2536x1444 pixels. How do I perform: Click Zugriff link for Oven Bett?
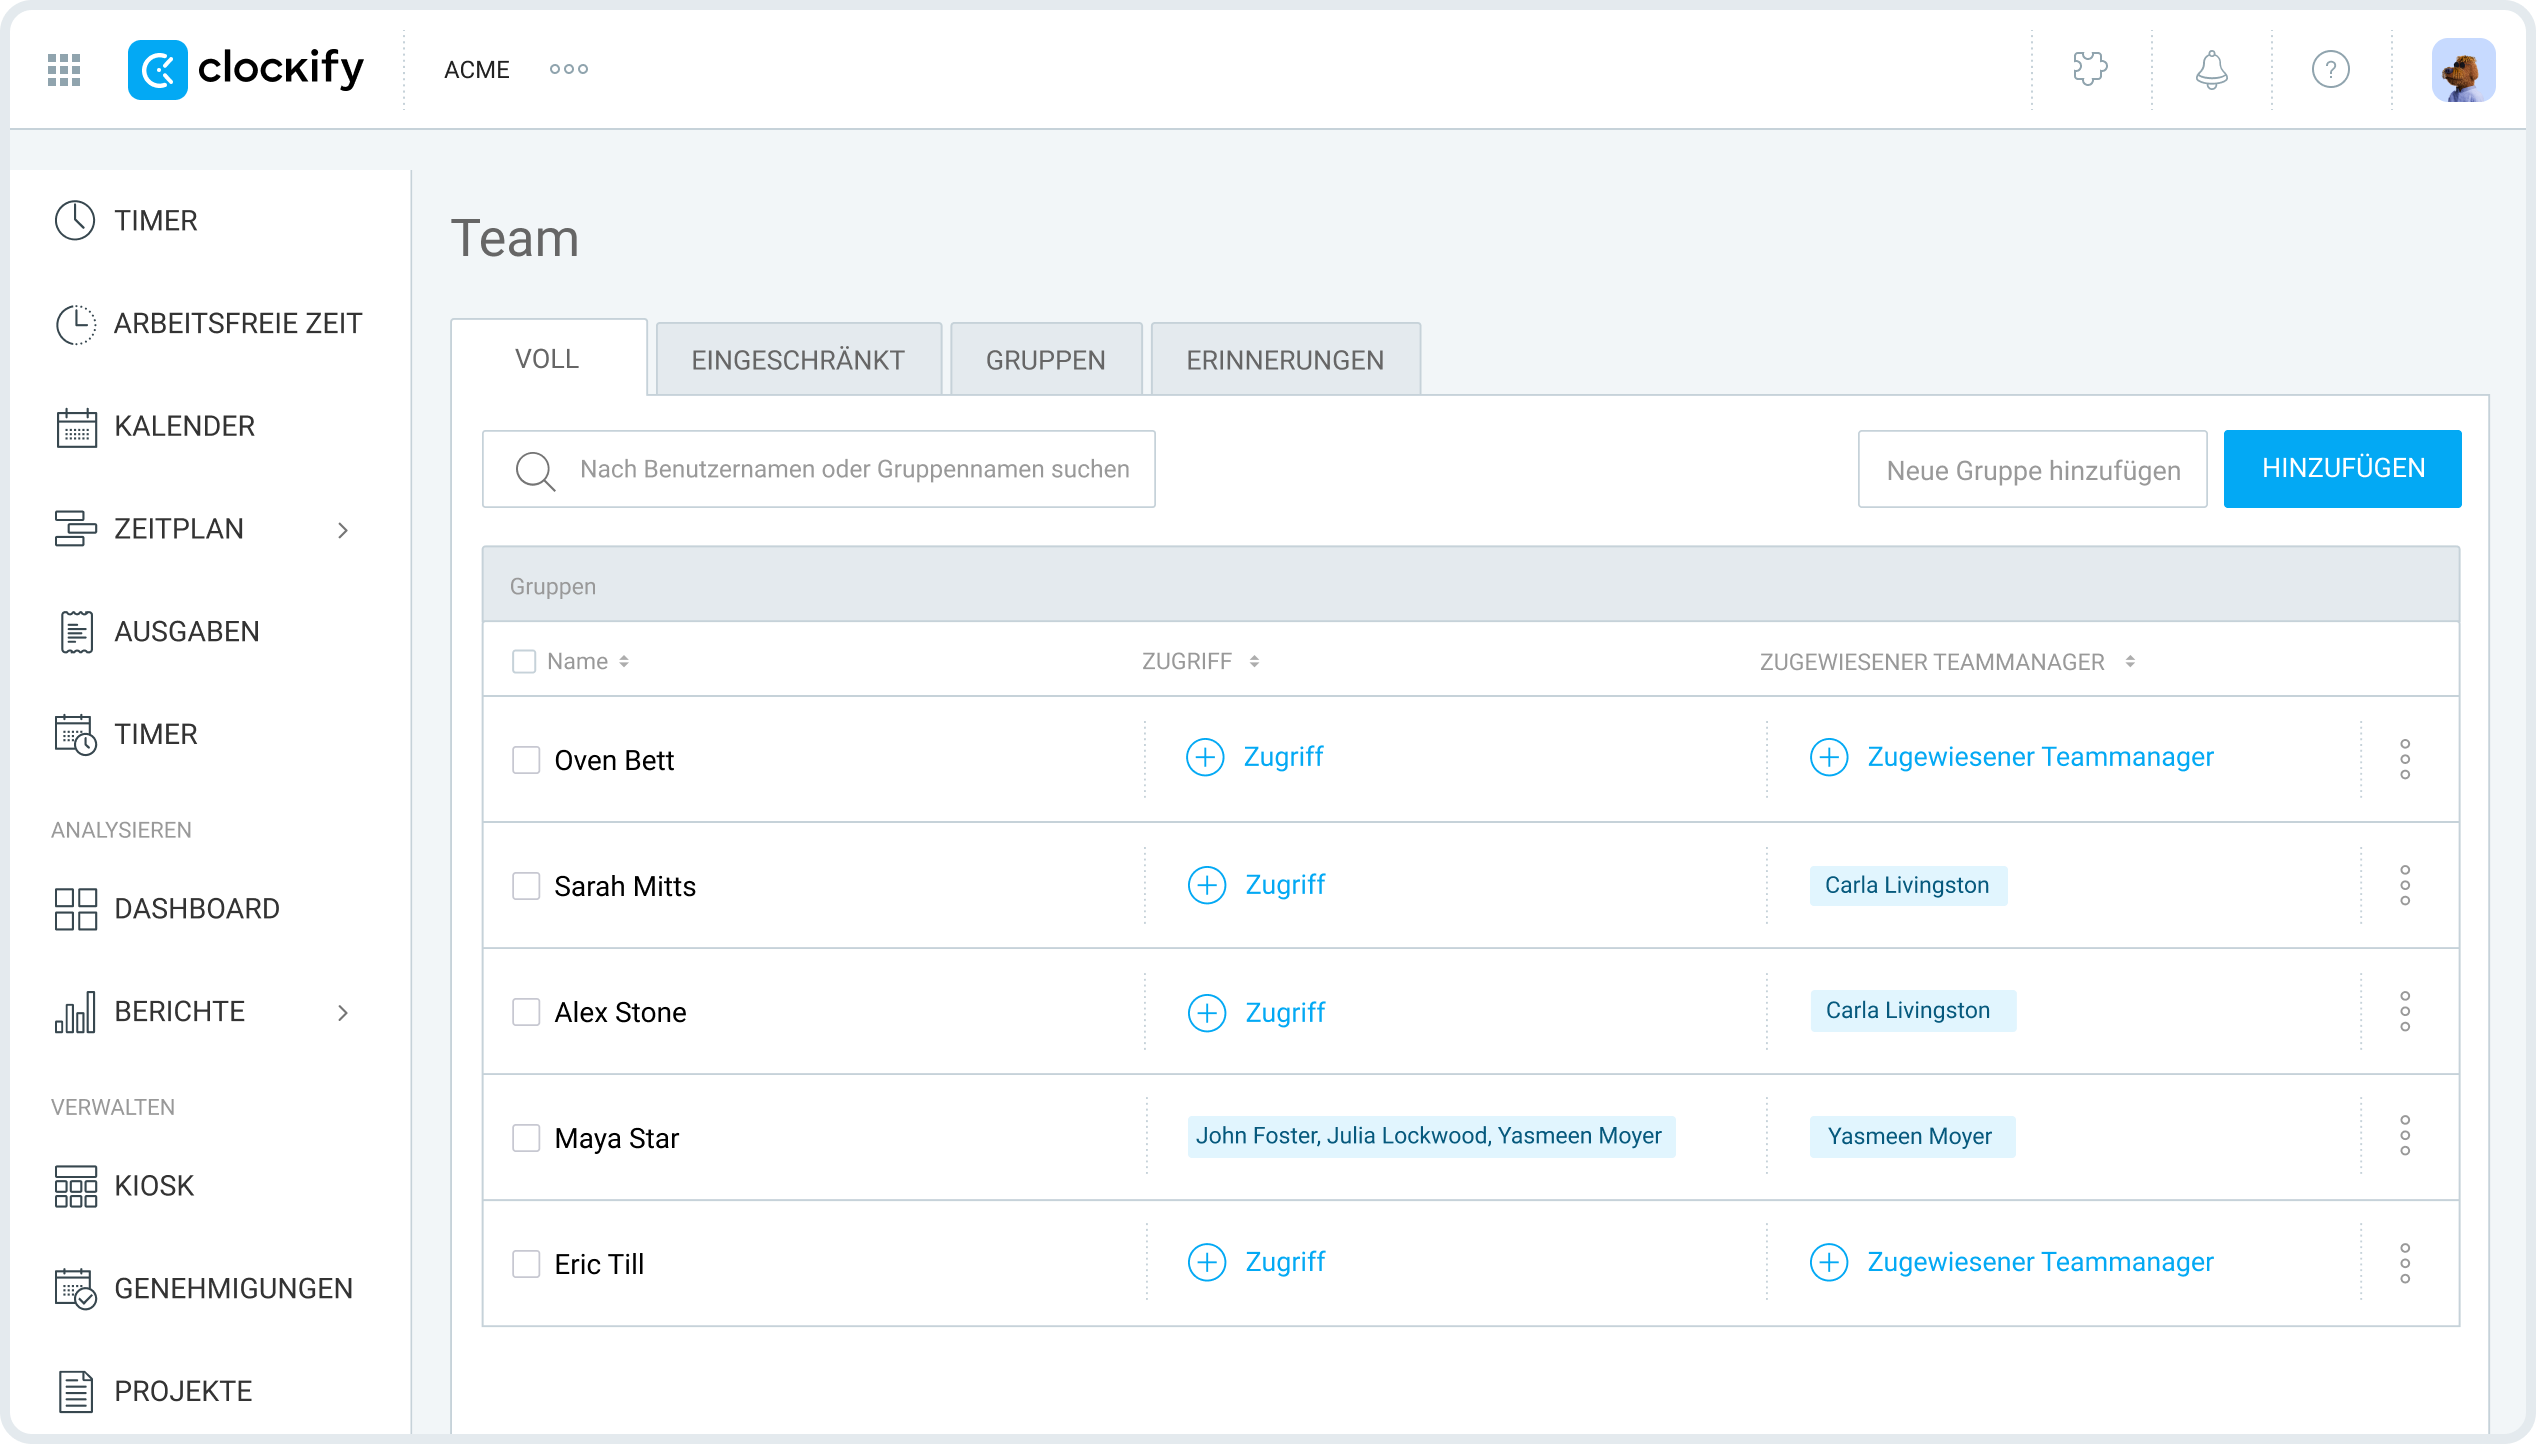pyautogui.click(x=1283, y=757)
